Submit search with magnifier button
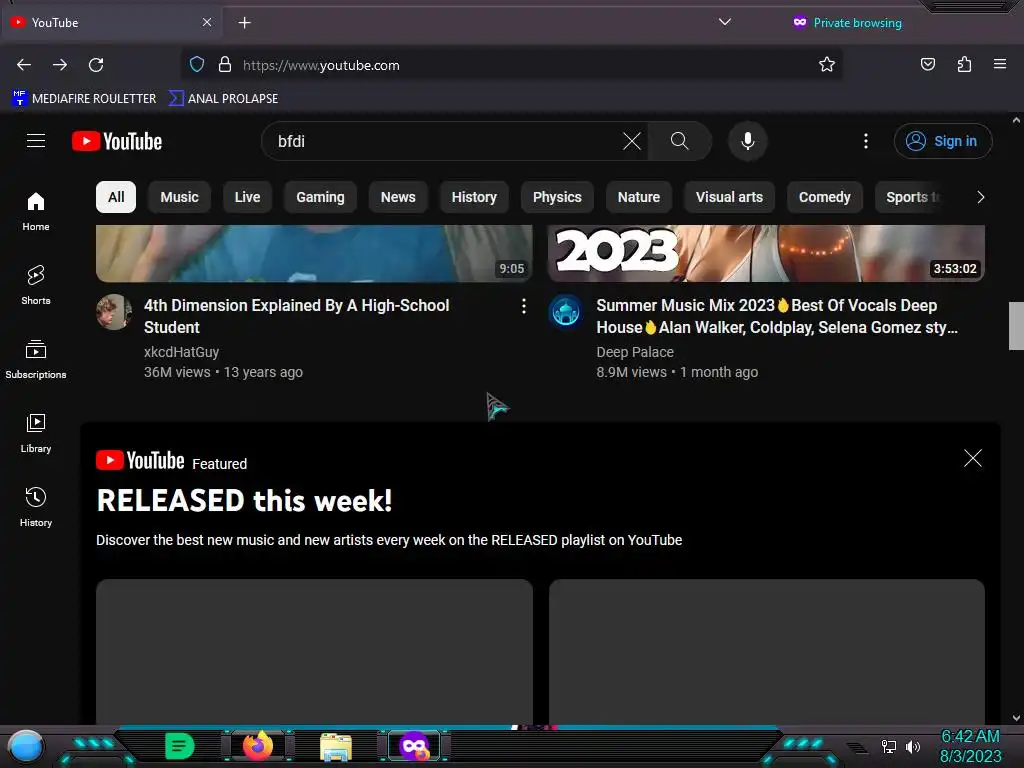 [679, 141]
